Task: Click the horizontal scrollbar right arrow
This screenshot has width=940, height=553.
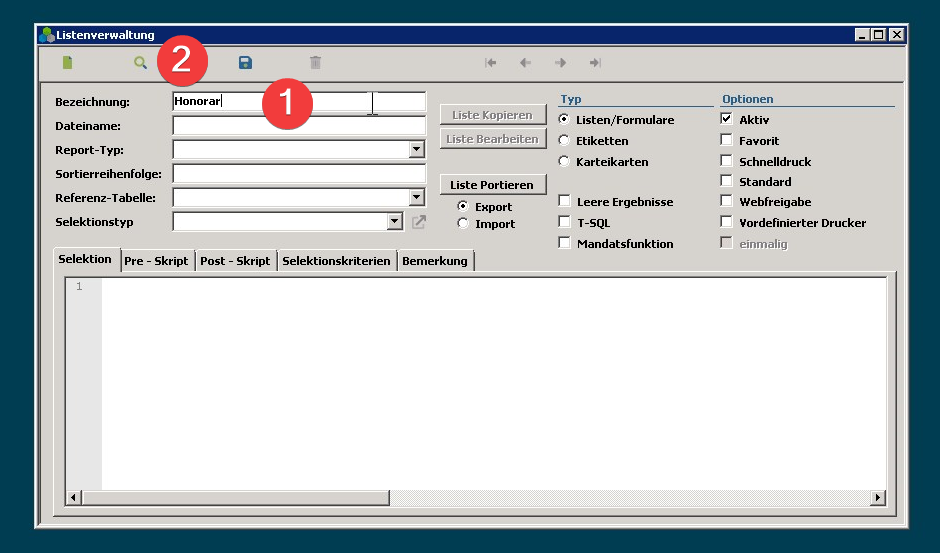Action: pos(878,497)
